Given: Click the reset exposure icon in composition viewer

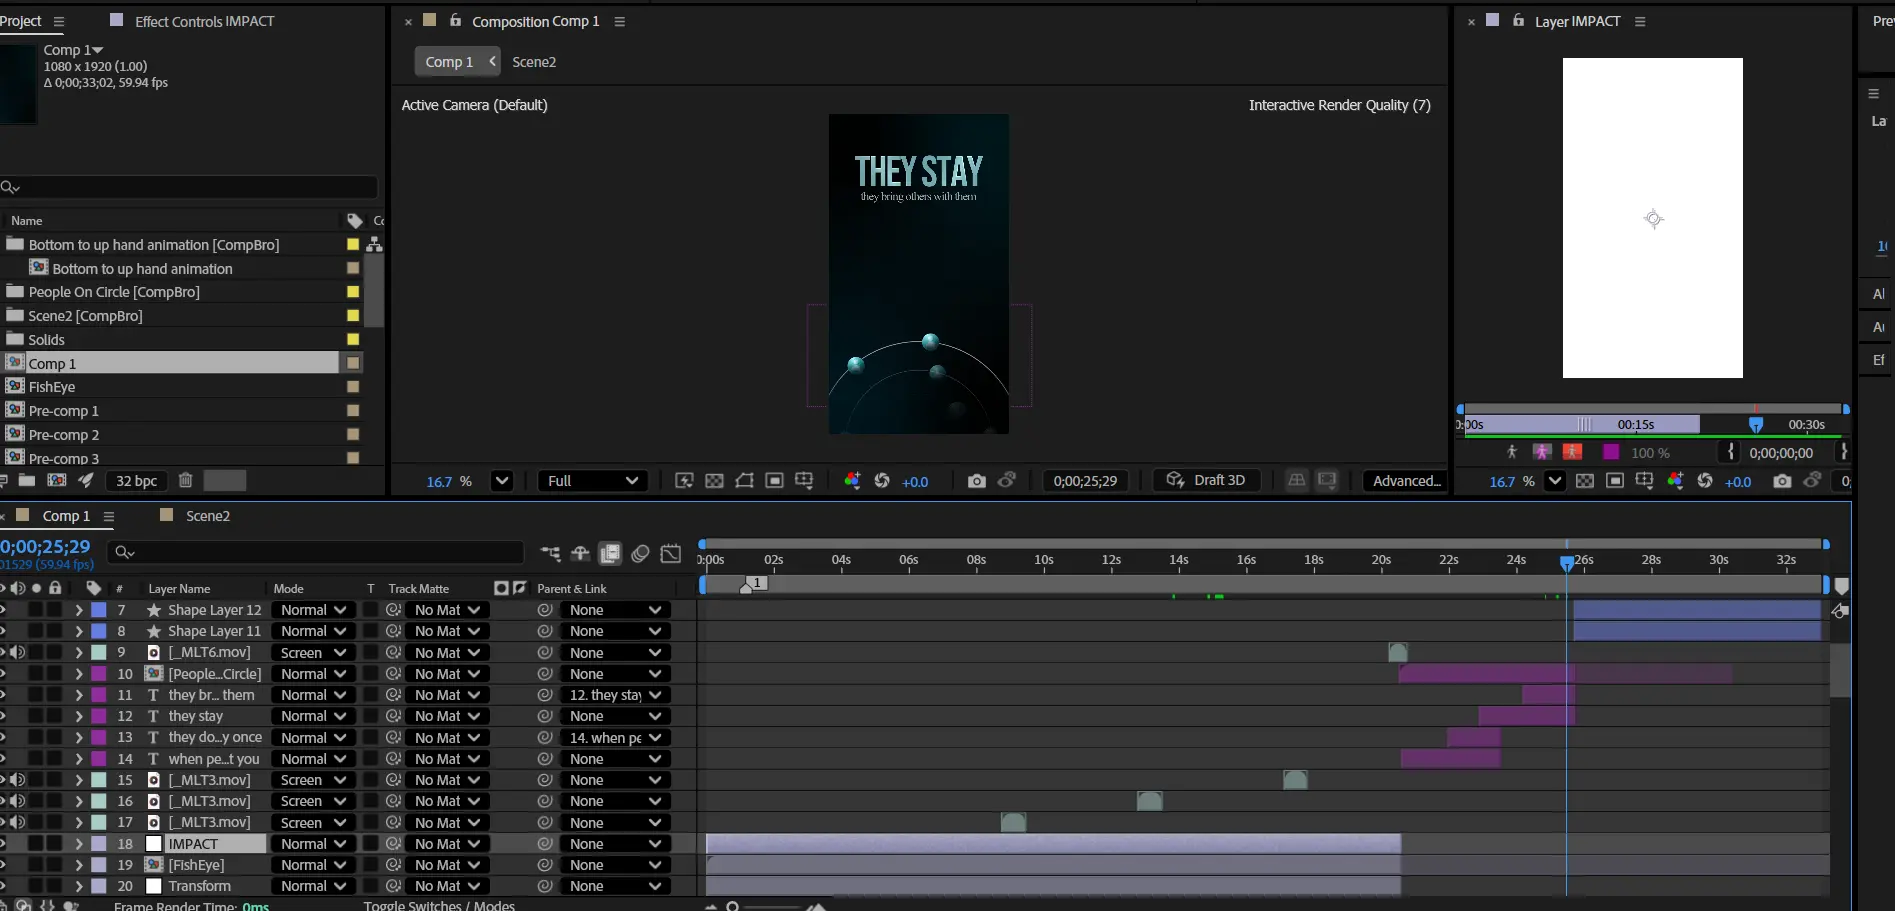Looking at the screenshot, I should click(882, 481).
